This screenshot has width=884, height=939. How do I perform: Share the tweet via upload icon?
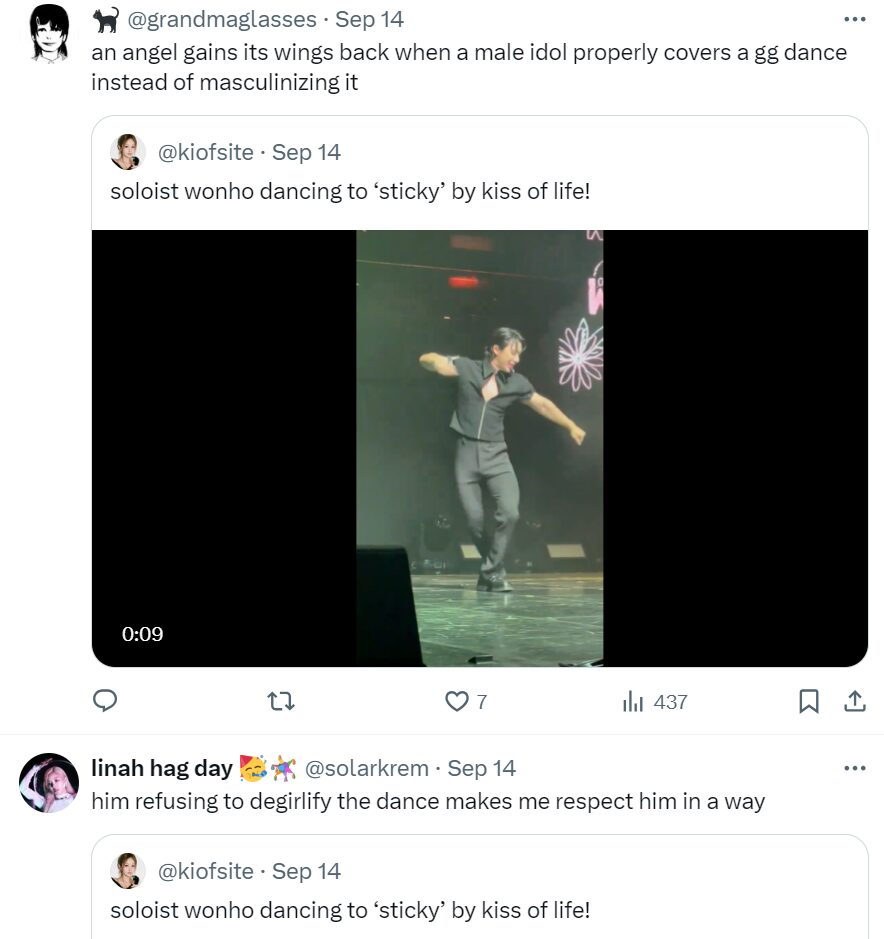(855, 702)
